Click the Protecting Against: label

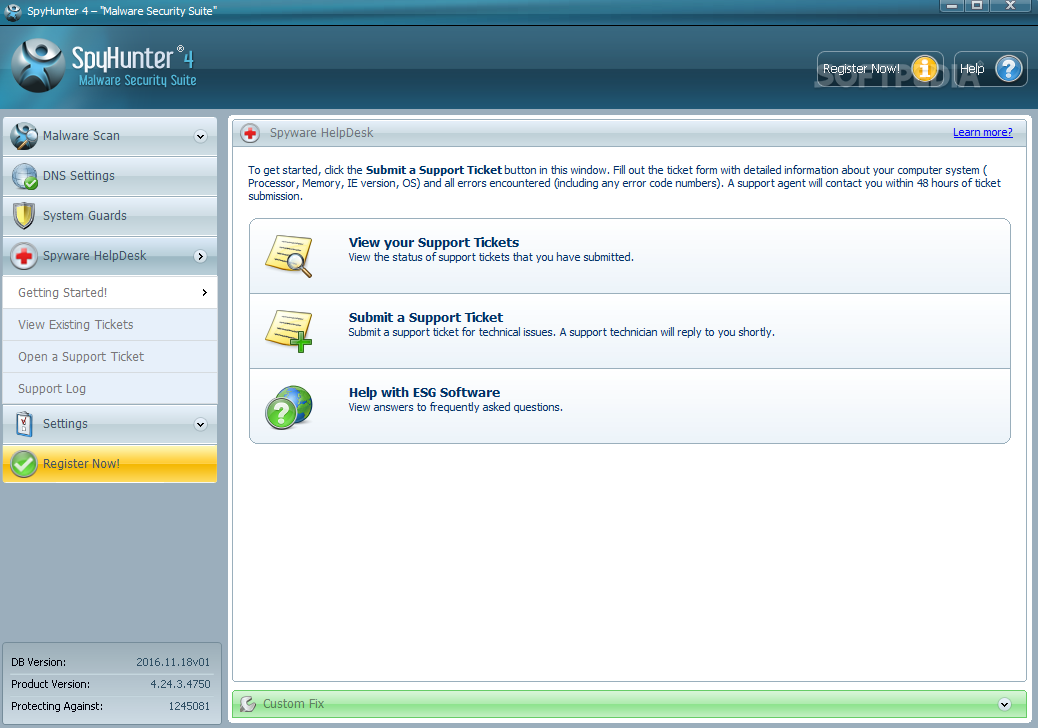(57, 706)
